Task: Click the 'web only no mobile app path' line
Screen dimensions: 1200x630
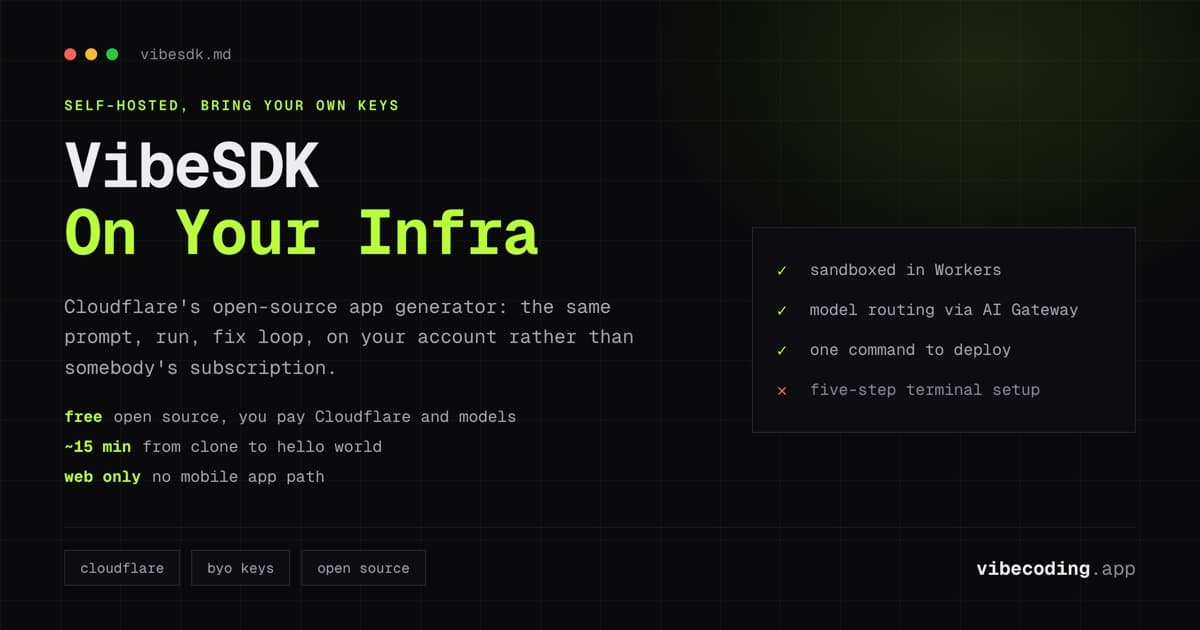Action: pyautogui.click(x=194, y=477)
